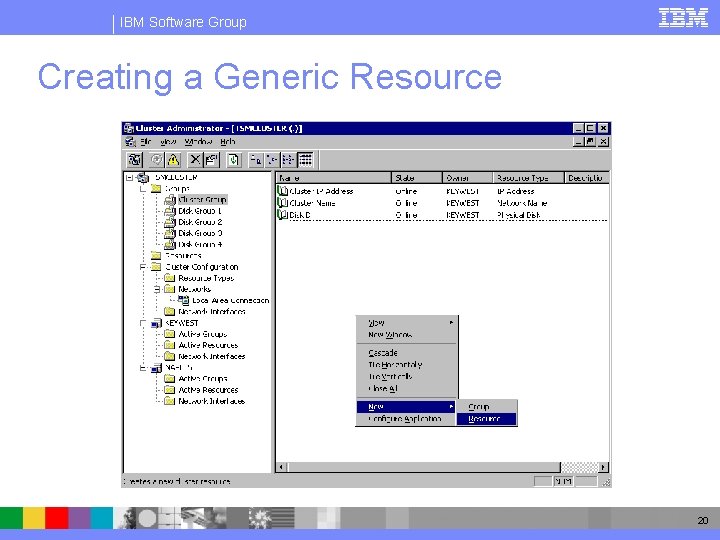
Task: Select Cluster Group in the tree
Action: coord(202,200)
